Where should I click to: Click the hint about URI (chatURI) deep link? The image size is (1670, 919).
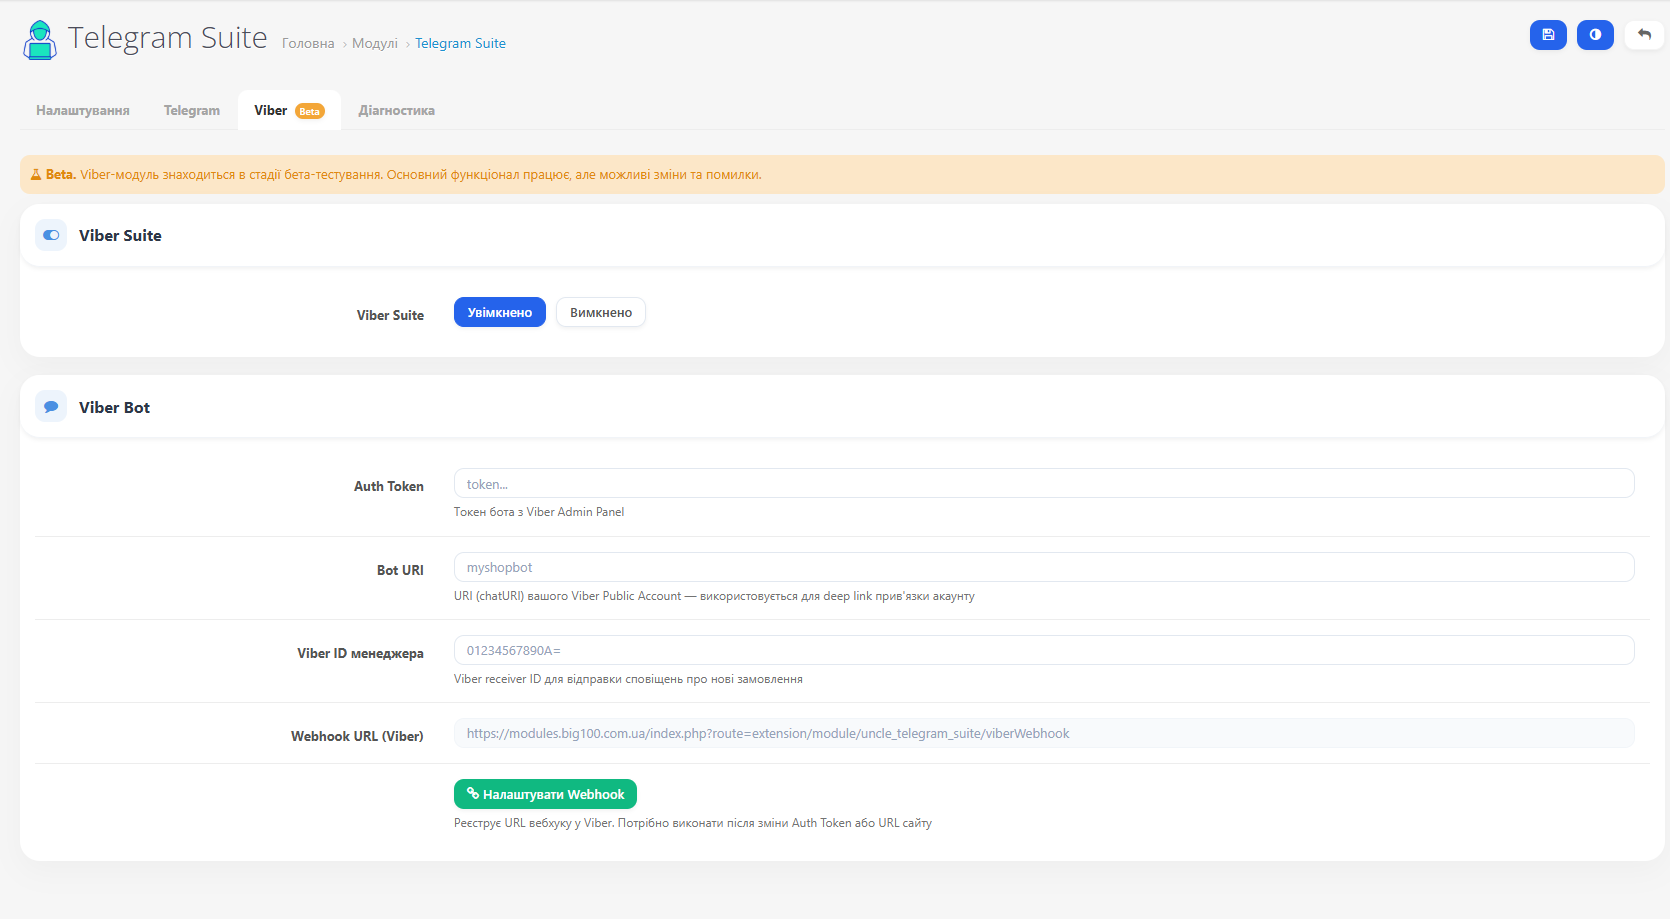point(714,596)
